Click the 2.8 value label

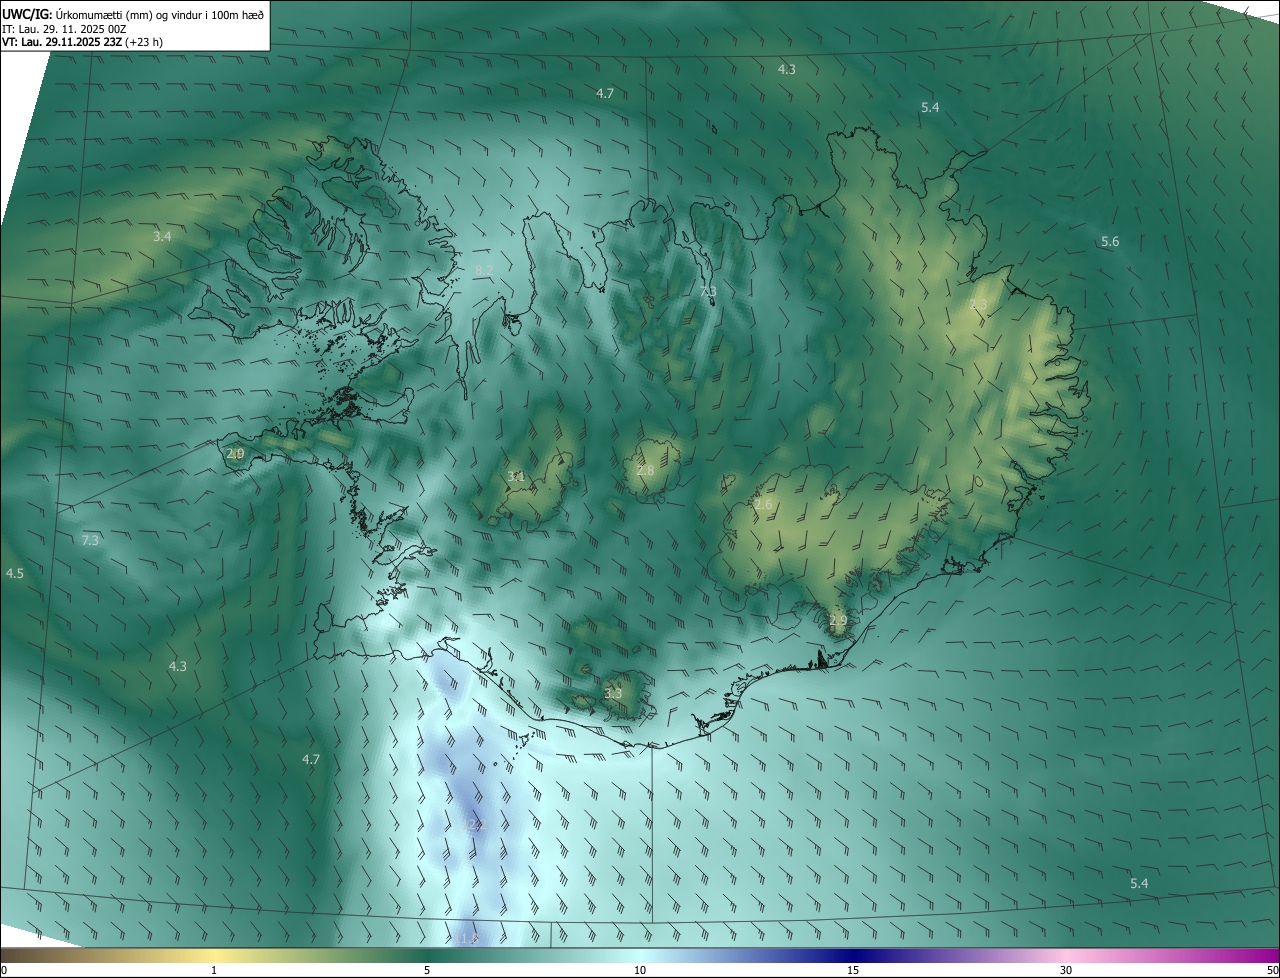tap(646, 471)
